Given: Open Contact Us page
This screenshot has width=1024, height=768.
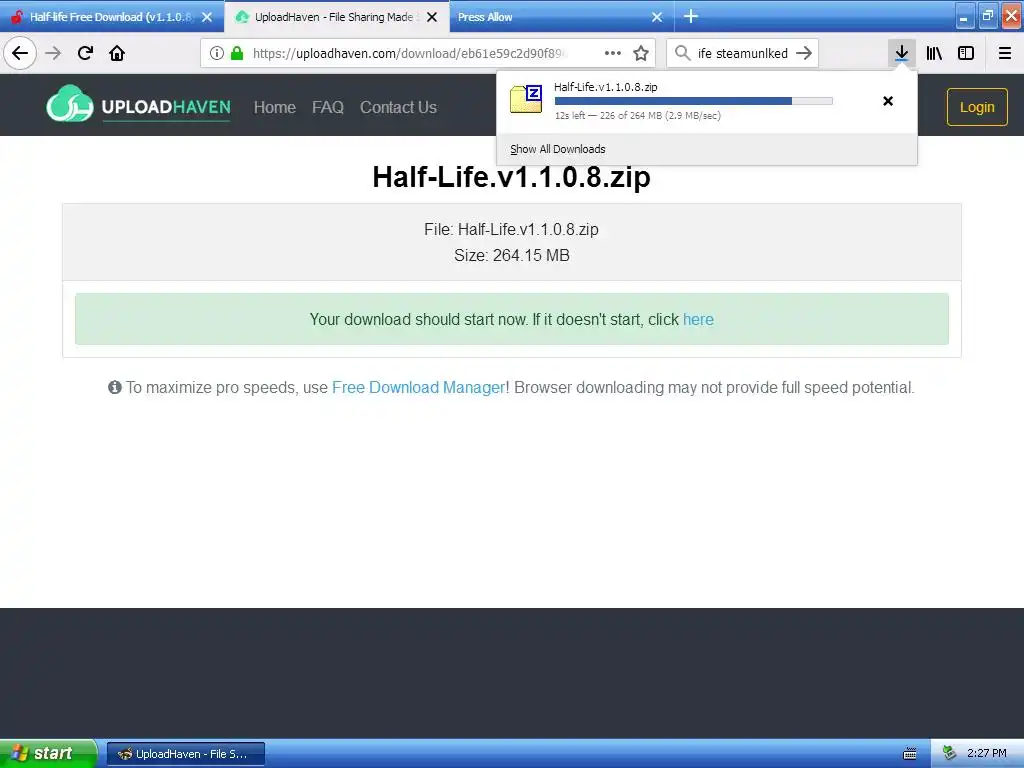Looking at the screenshot, I should (398, 107).
